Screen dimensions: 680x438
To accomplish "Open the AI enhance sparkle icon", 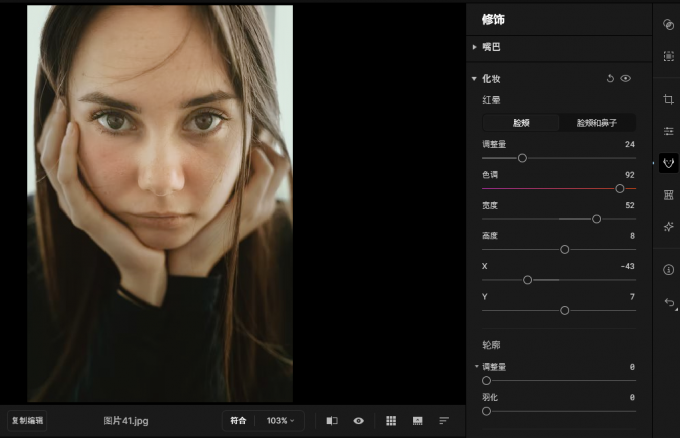I will point(669,227).
